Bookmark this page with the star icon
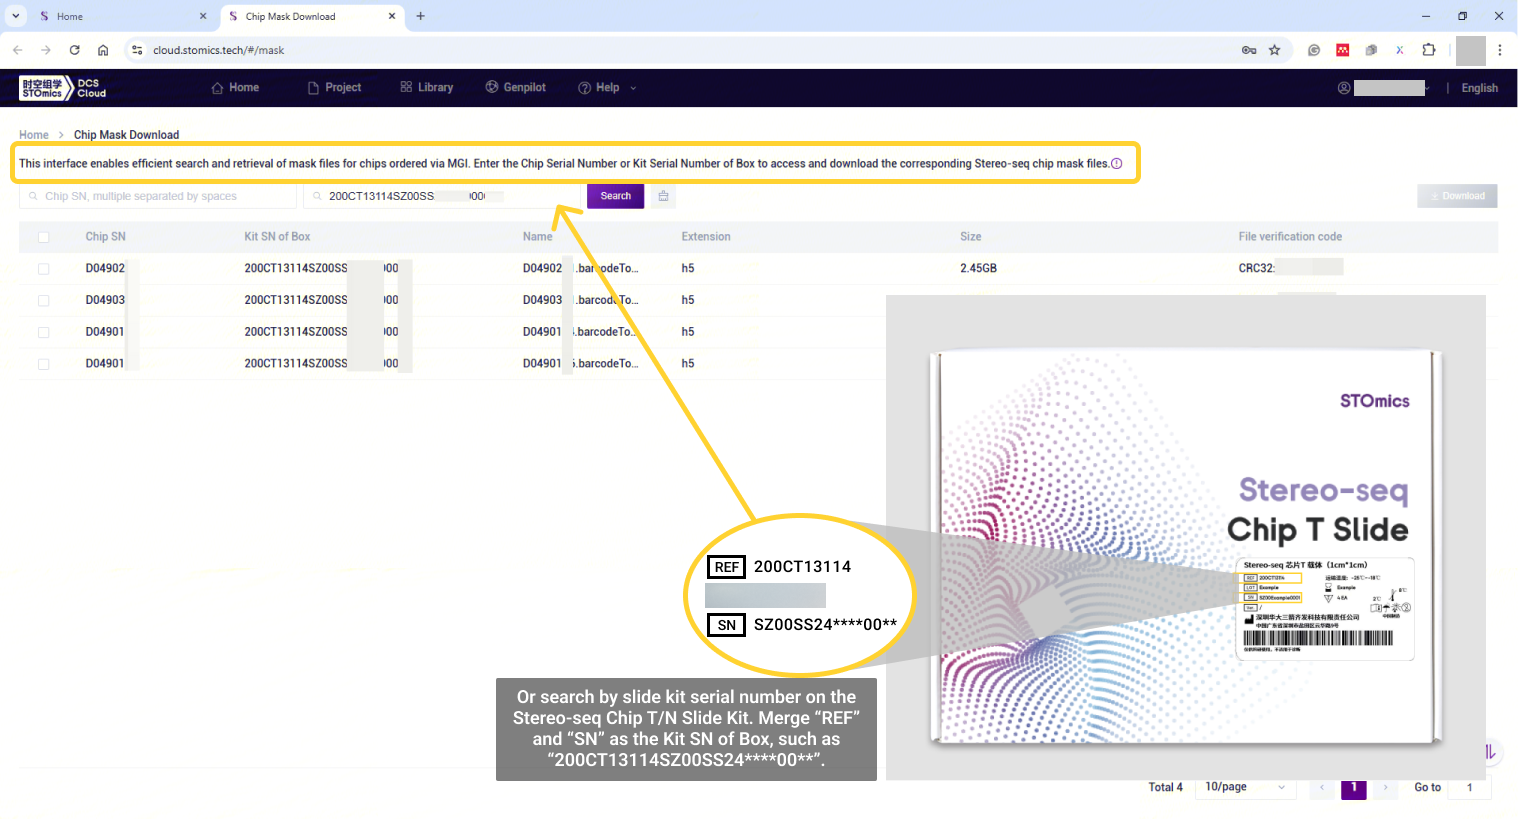 1275,50
